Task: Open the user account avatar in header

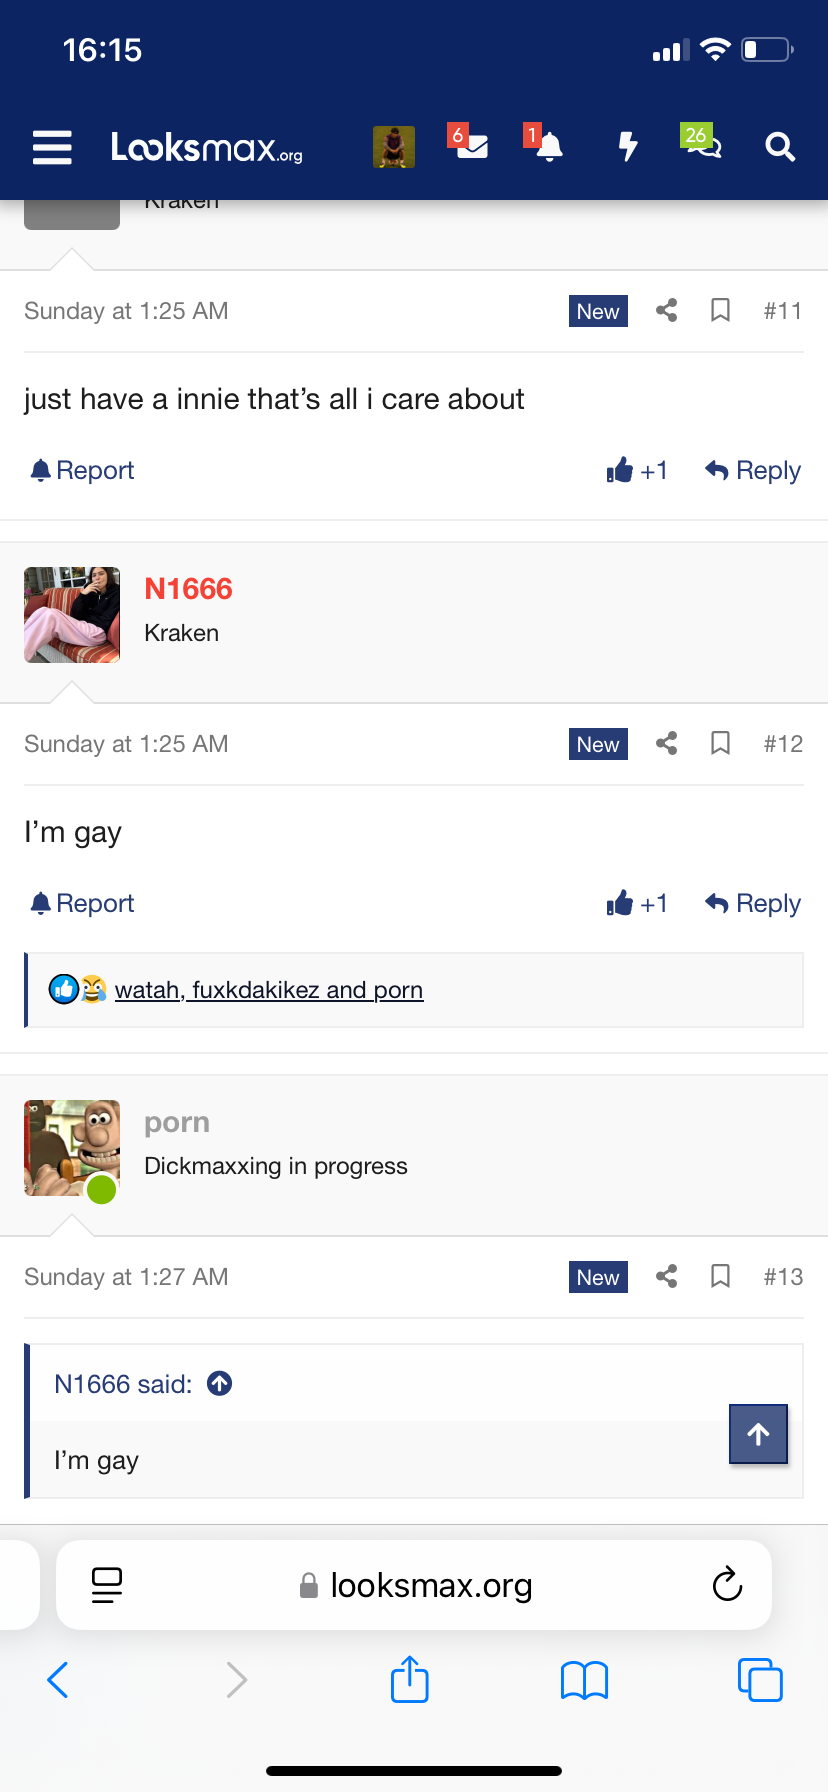Action: [394, 147]
